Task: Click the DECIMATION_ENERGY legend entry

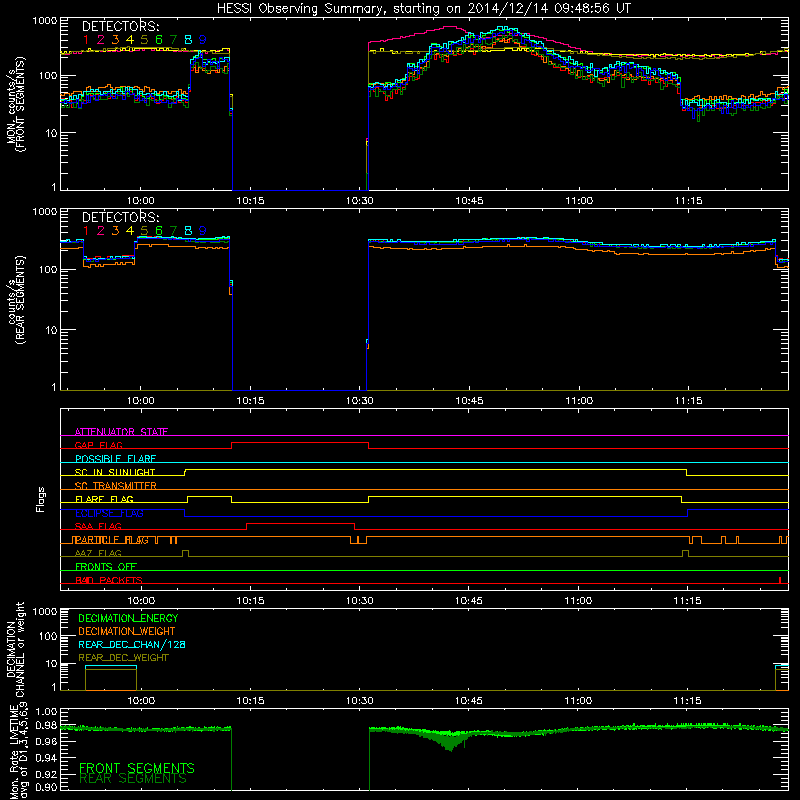Action: point(128,618)
